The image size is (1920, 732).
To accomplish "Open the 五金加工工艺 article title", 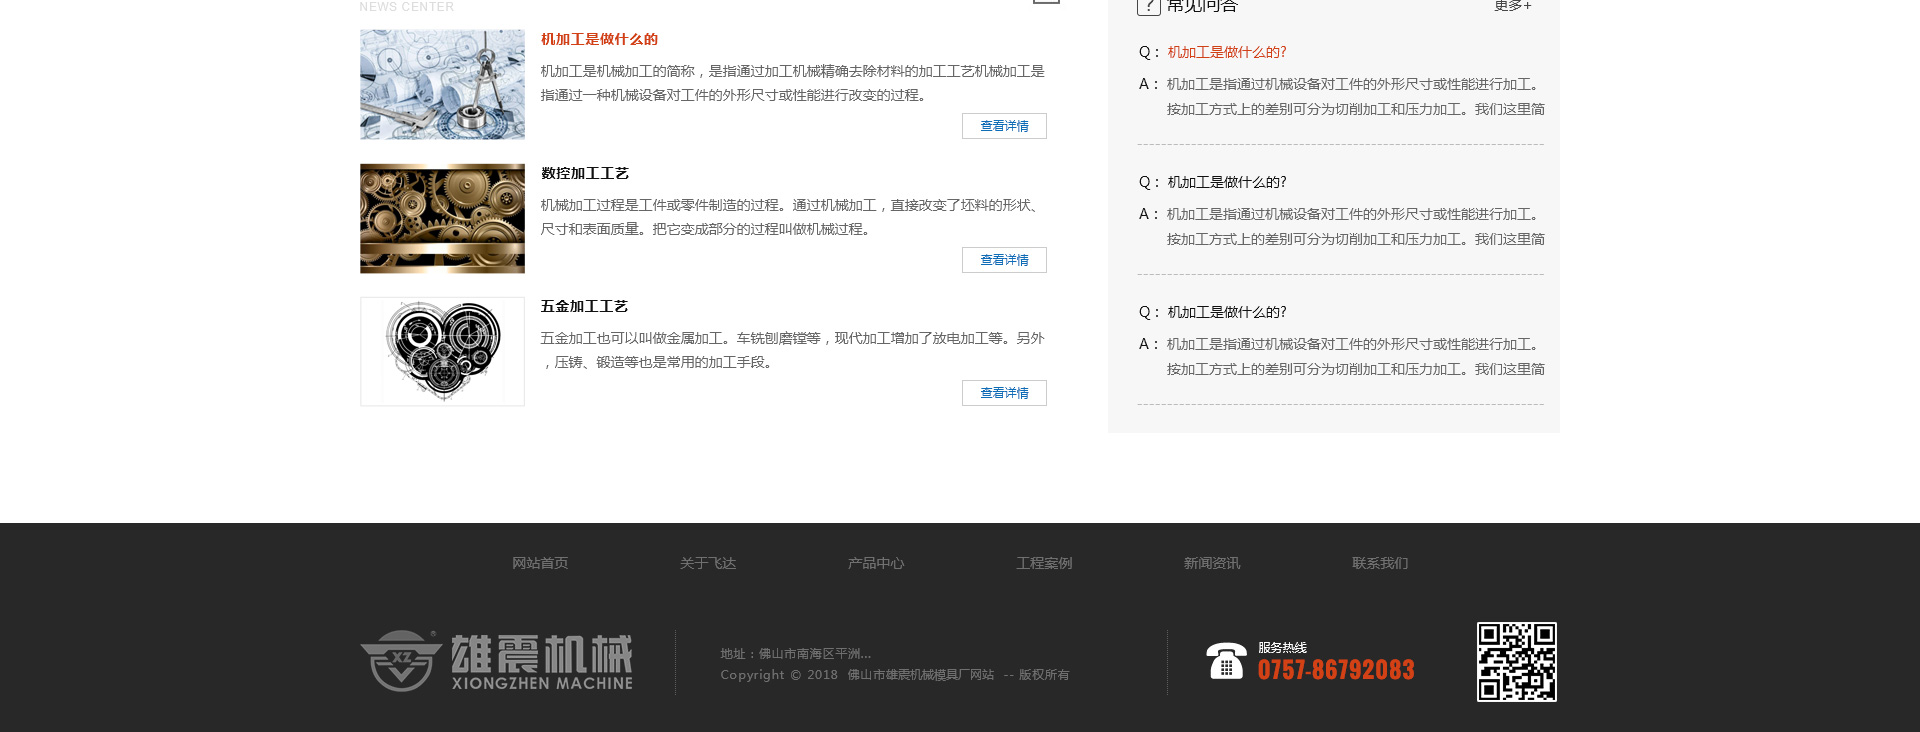I will coord(584,306).
